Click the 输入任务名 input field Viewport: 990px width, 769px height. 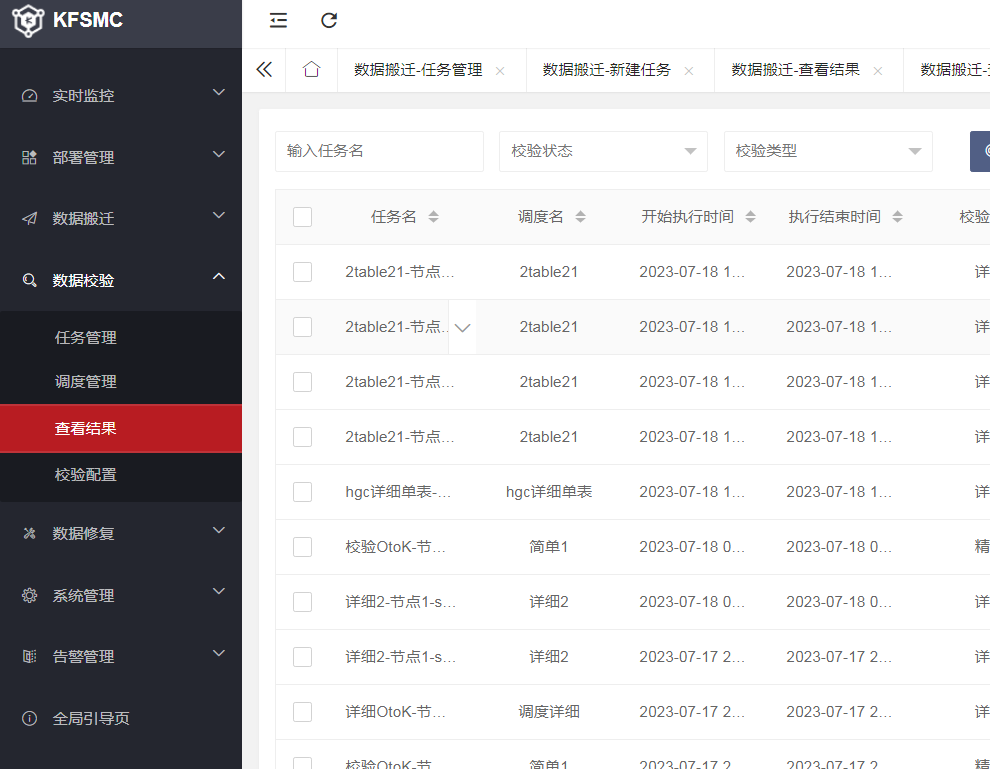pyautogui.click(x=379, y=151)
